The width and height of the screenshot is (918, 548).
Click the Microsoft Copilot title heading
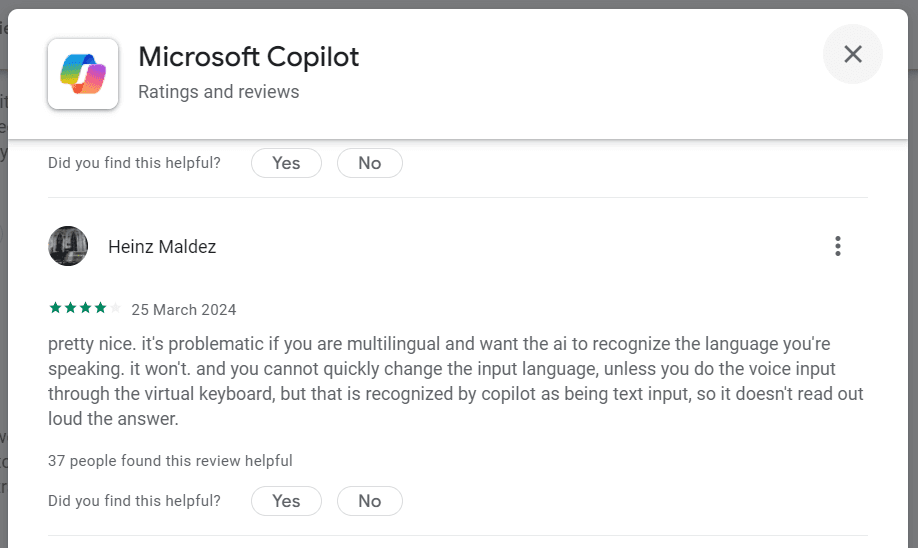coord(248,57)
